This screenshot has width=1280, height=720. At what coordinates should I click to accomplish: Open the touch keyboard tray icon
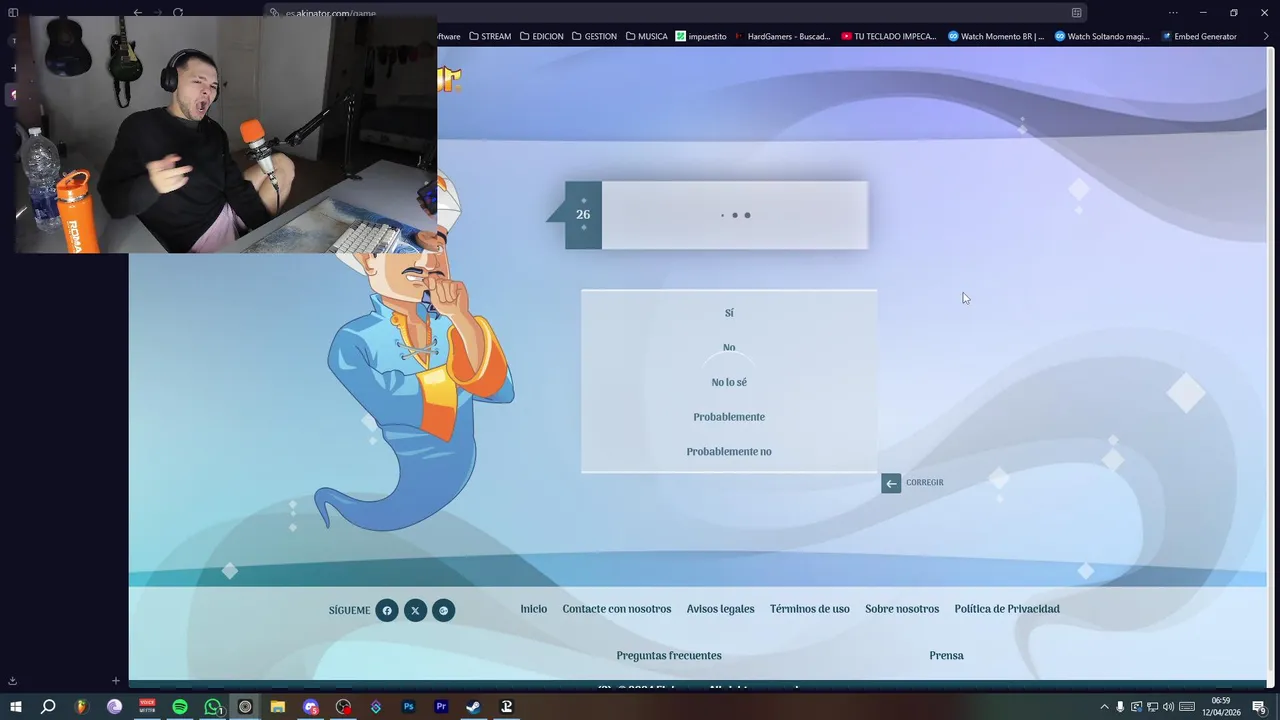(1187, 707)
